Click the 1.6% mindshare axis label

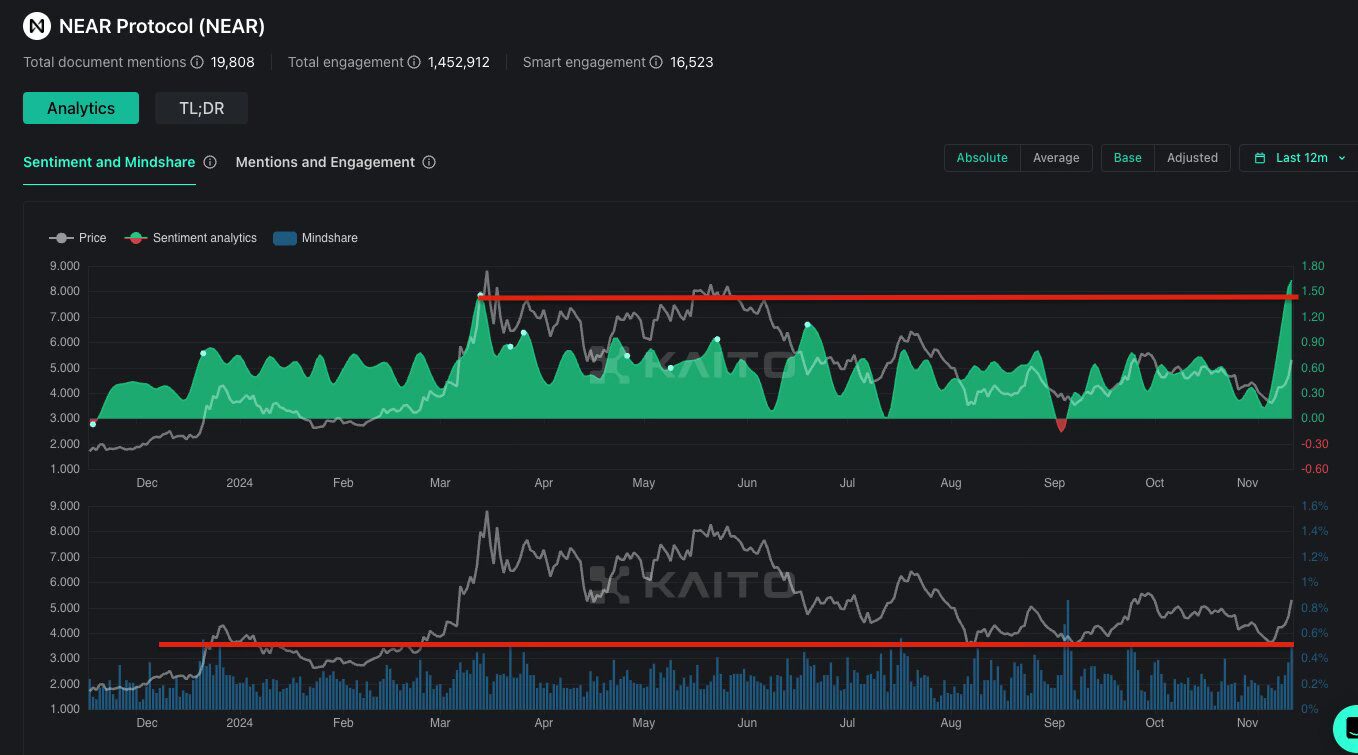click(x=1315, y=506)
